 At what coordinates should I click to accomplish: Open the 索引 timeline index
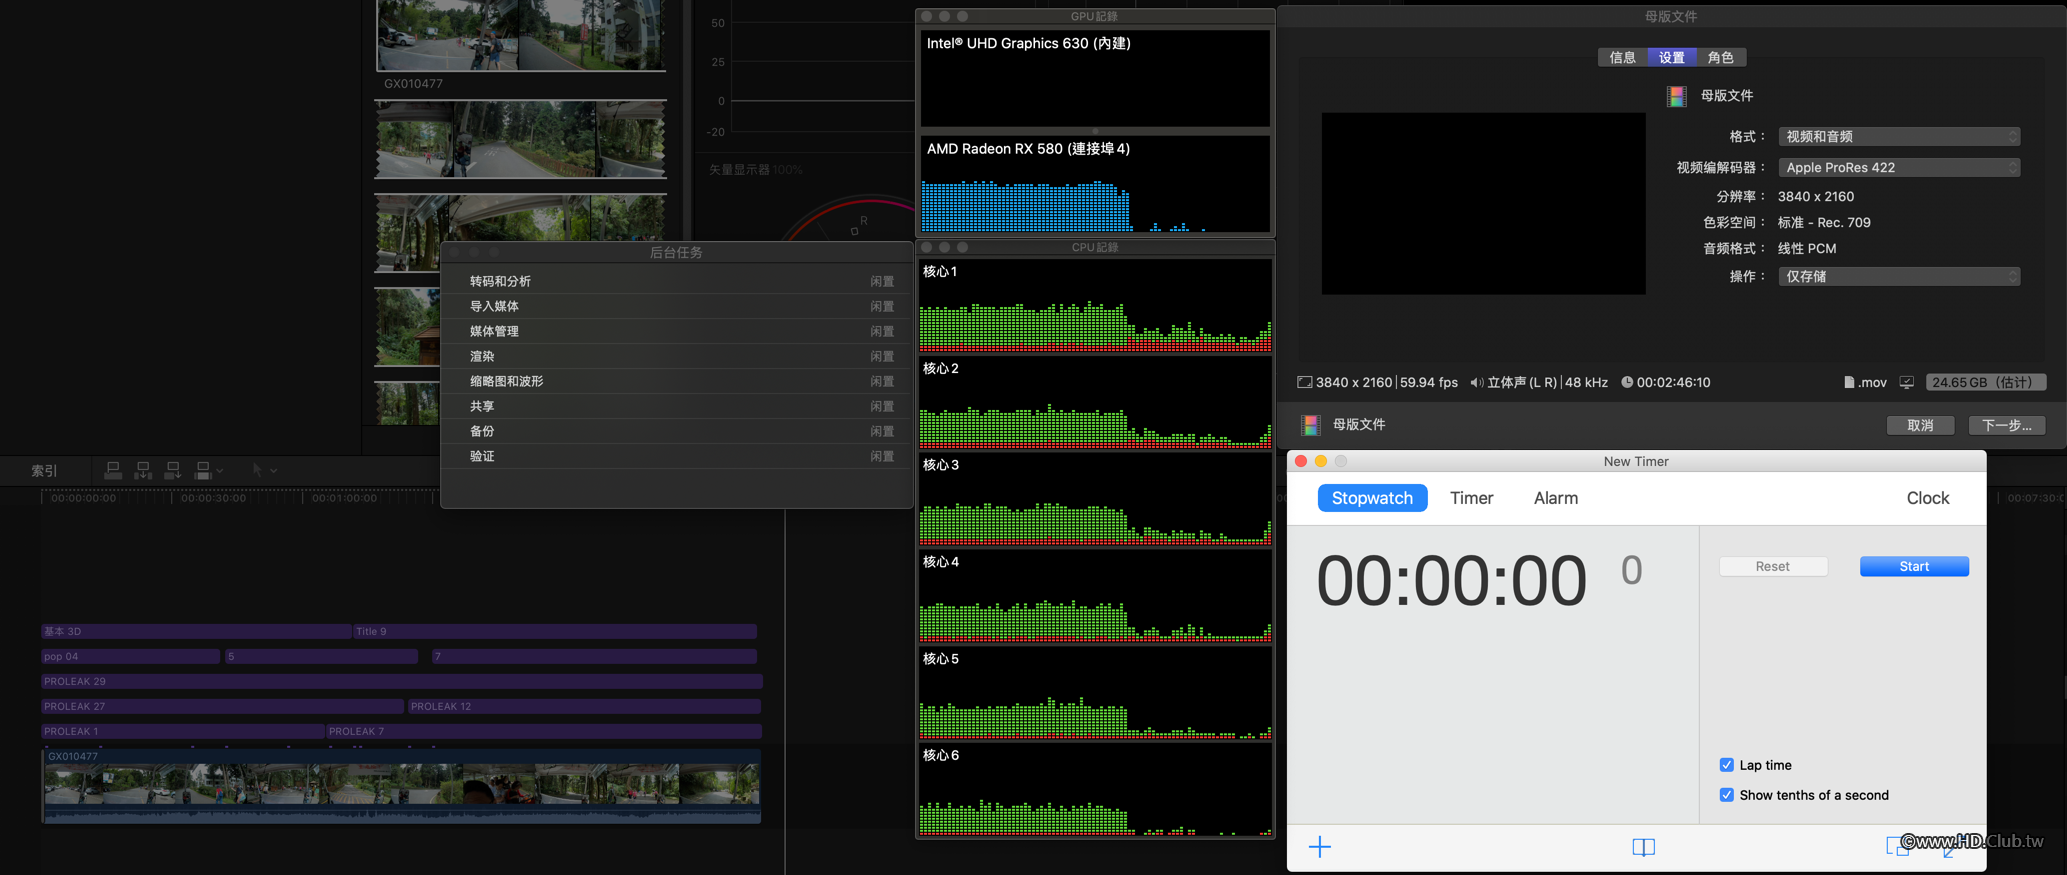(x=44, y=470)
